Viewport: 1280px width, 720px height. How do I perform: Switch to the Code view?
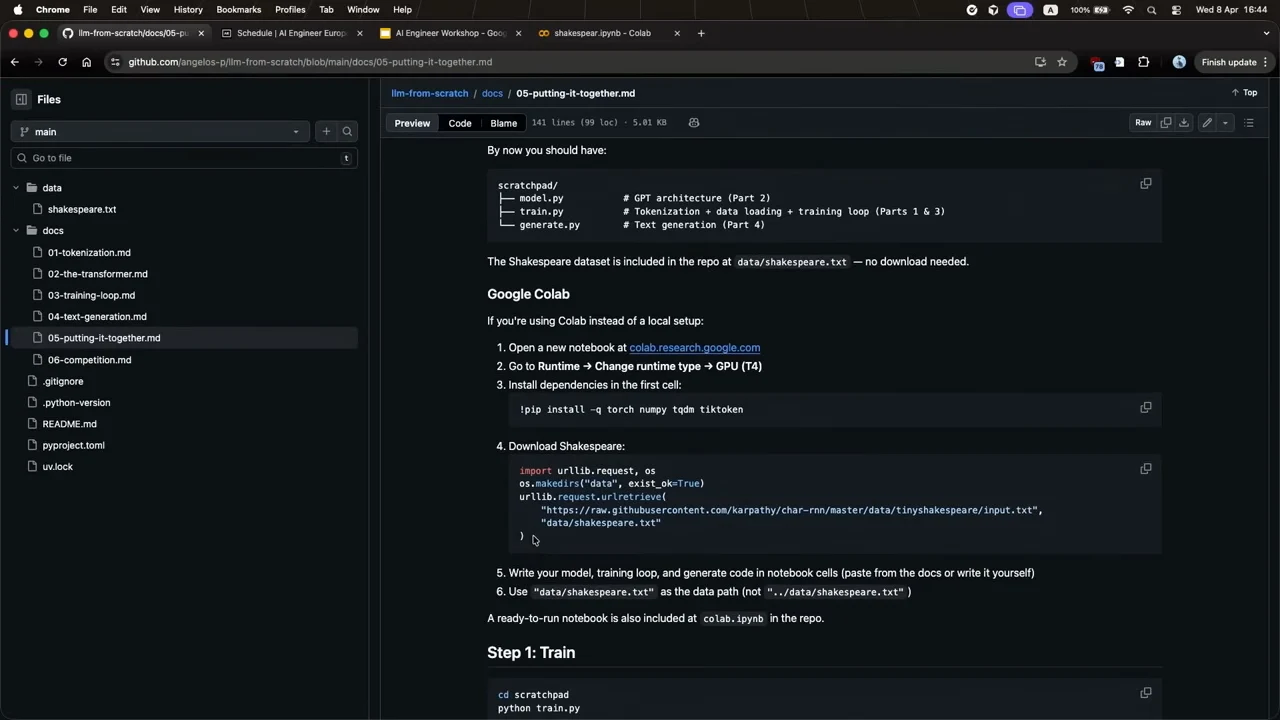click(460, 123)
